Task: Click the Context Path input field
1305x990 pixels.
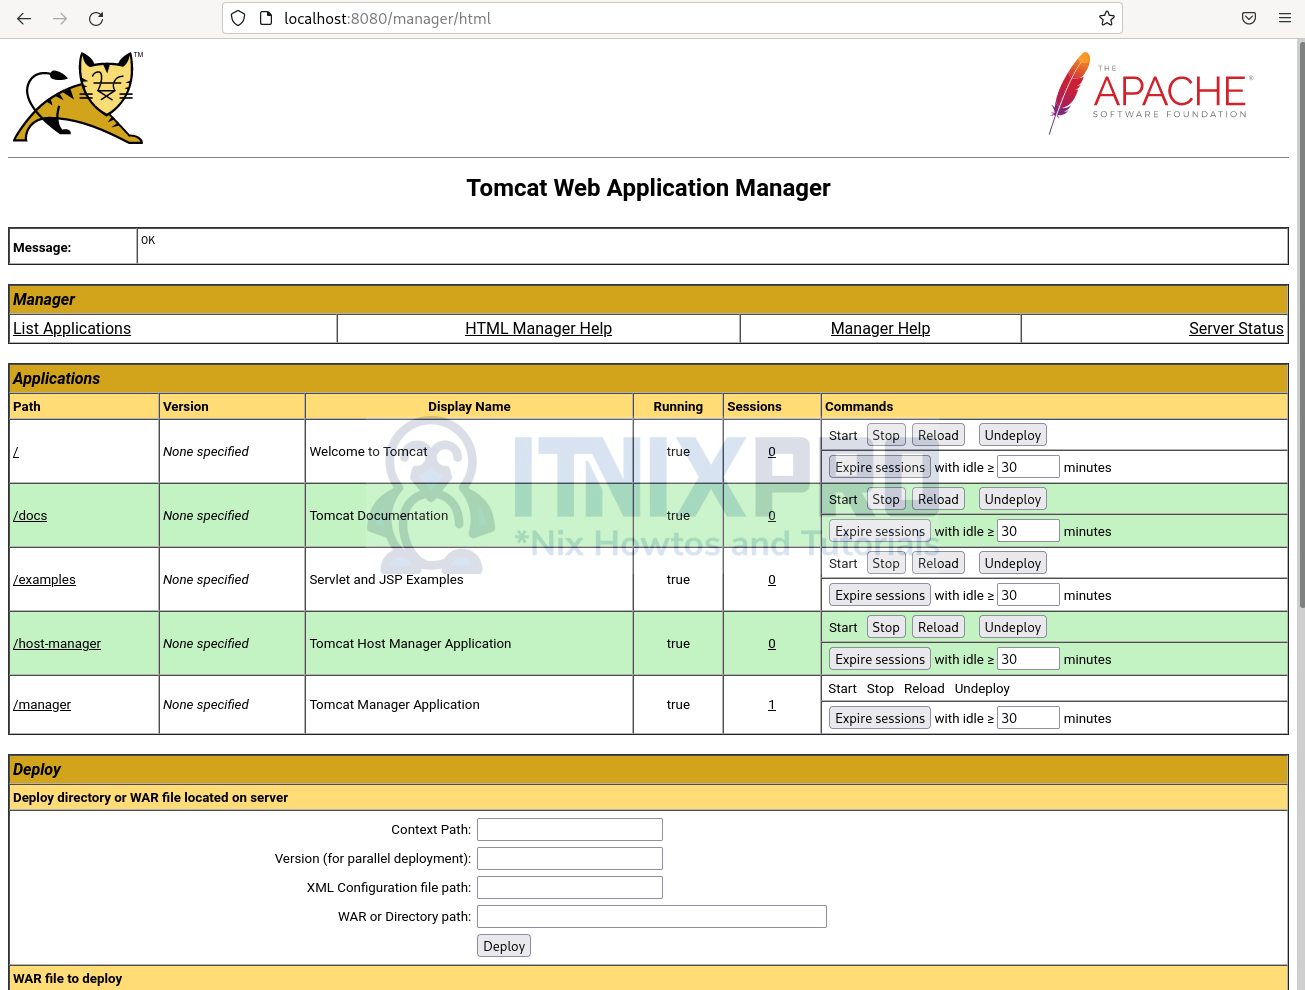Action: 570,829
